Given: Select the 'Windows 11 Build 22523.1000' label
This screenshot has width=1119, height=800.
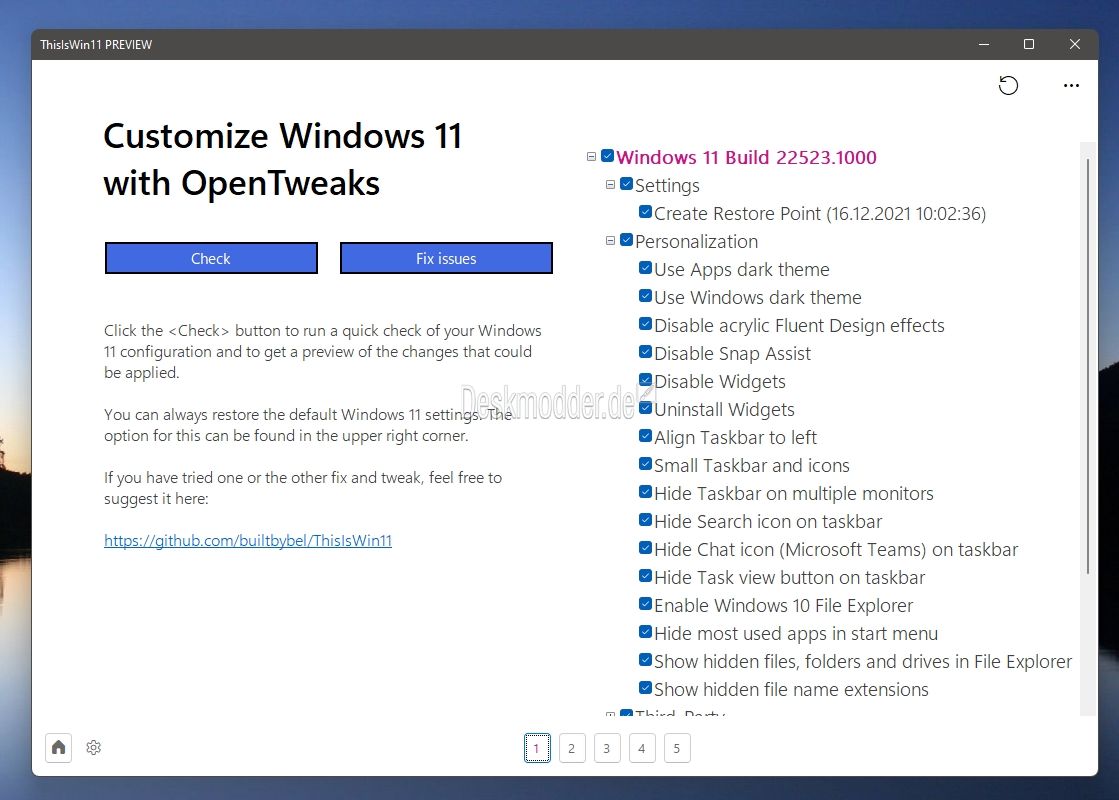Looking at the screenshot, I should pyautogui.click(x=746, y=157).
